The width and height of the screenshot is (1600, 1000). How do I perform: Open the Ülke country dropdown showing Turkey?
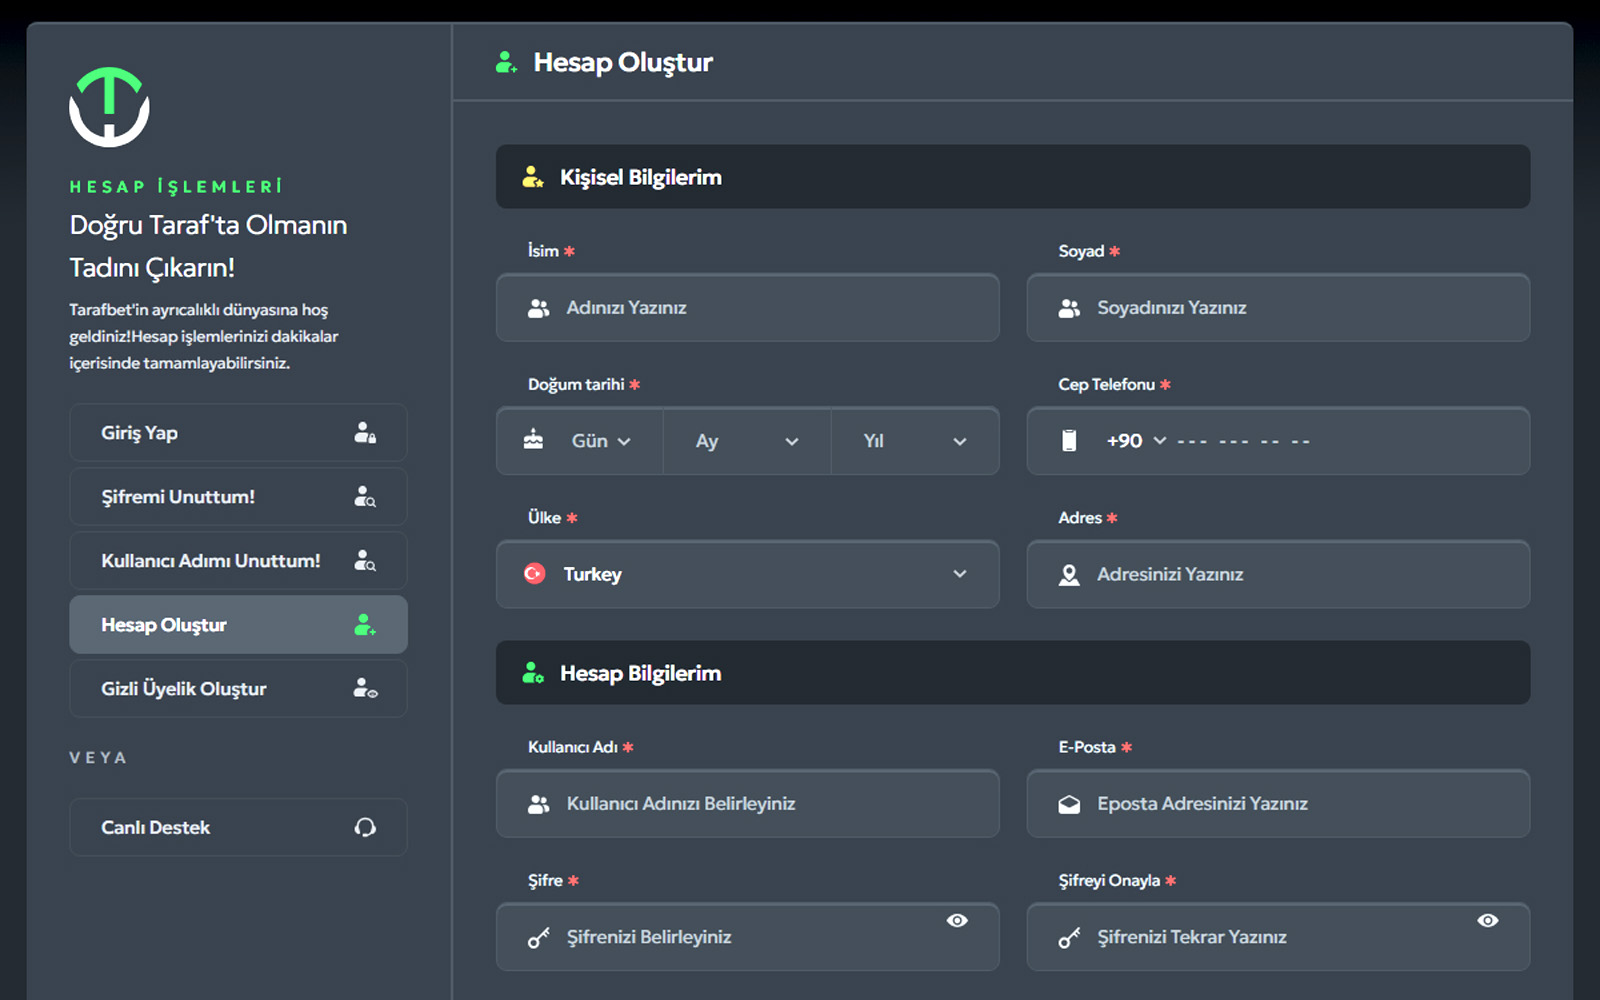tap(747, 575)
